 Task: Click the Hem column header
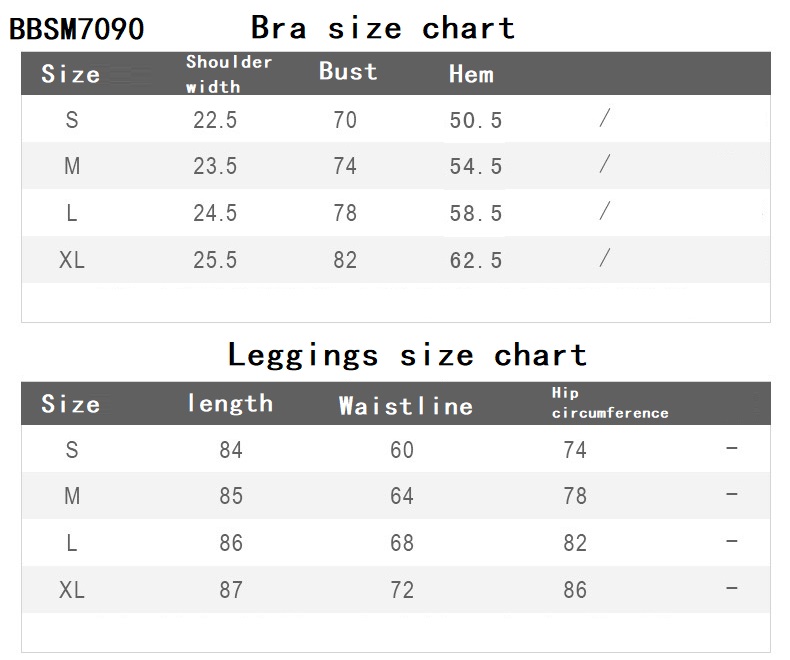pos(471,74)
